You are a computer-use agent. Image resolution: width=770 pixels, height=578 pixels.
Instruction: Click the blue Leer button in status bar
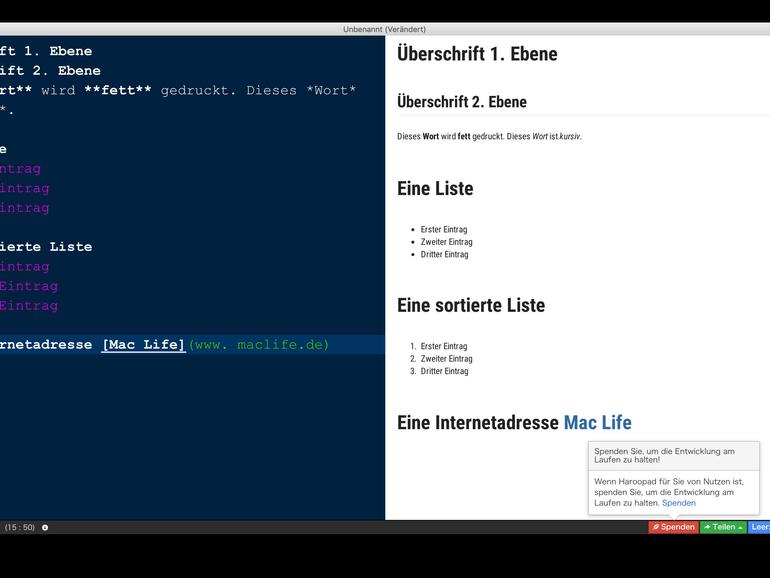[x=759, y=527]
